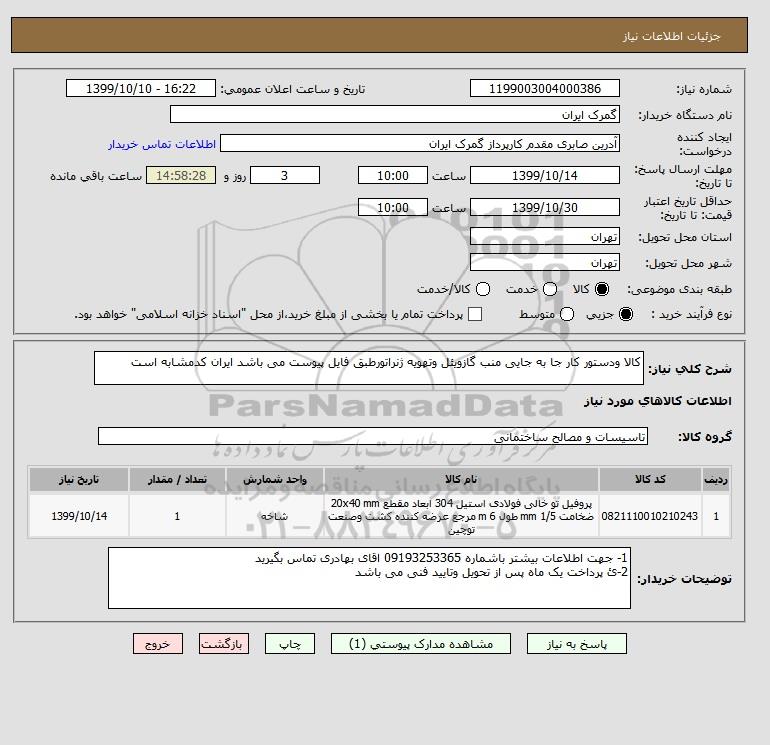Click the remaining days field showing 3
Image resolution: width=770 pixels, height=745 pixels.
[285, 175]
